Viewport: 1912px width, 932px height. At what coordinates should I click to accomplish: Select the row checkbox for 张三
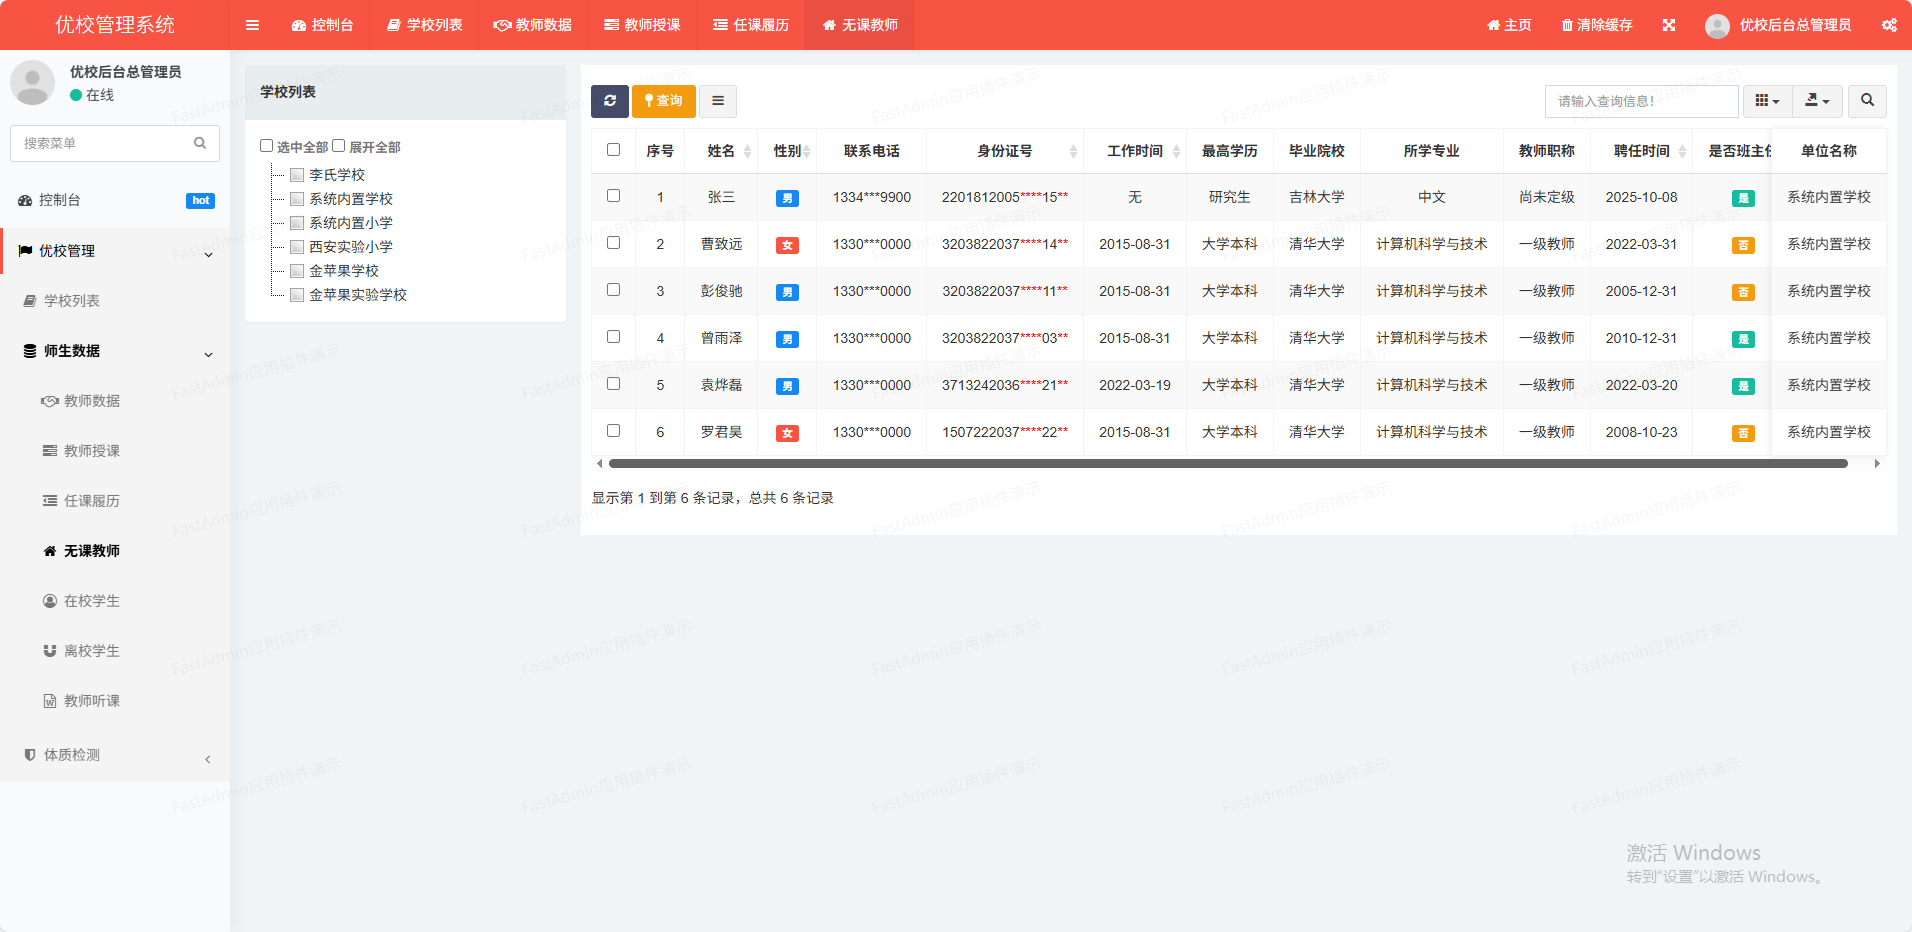point(614,196)
